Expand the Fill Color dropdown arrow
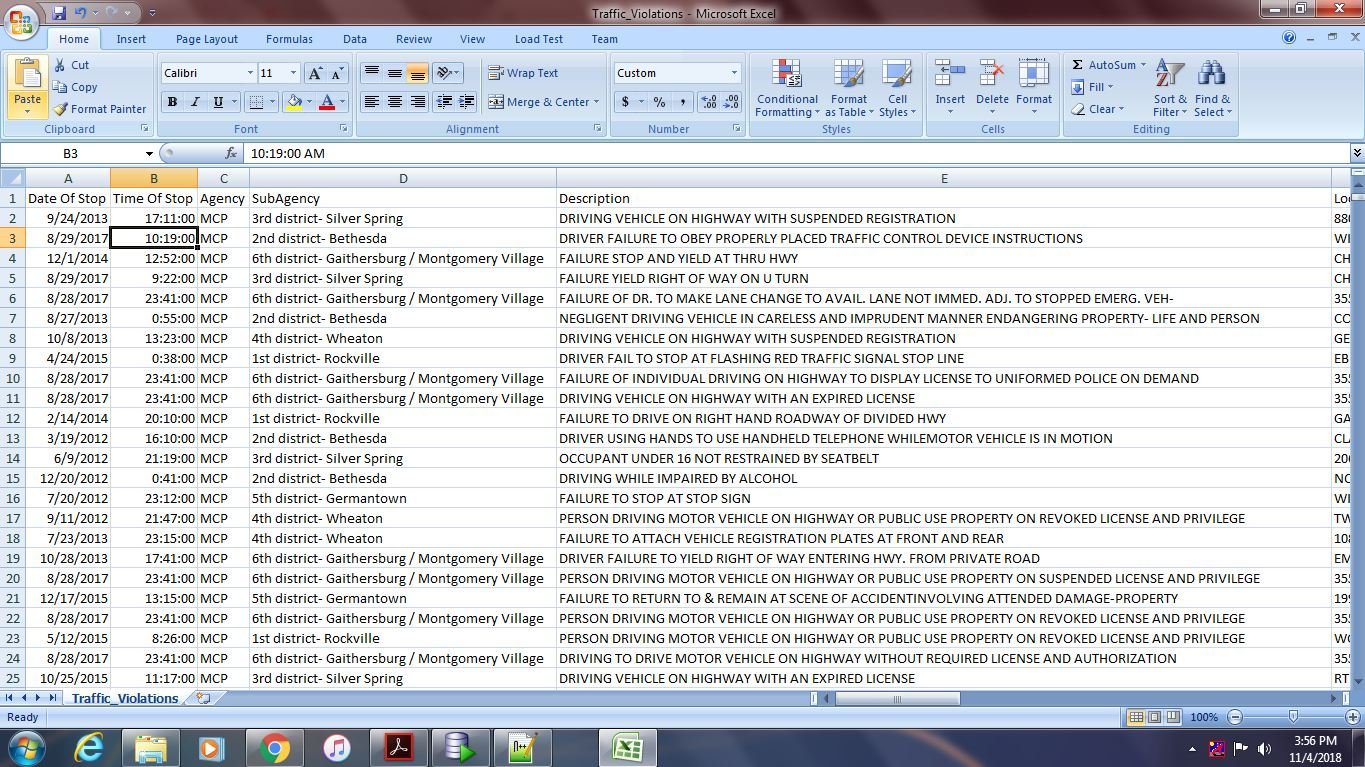The image size is (1365, 767). 308,102
